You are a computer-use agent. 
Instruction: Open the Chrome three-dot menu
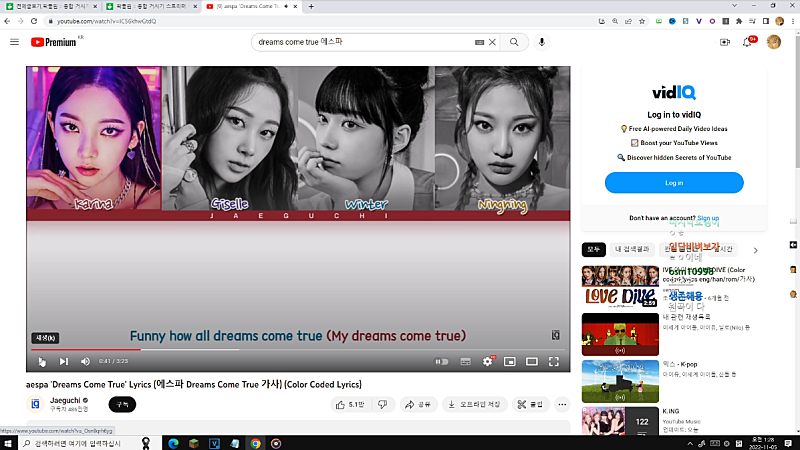pyautogui.click(x=793, y=21)
